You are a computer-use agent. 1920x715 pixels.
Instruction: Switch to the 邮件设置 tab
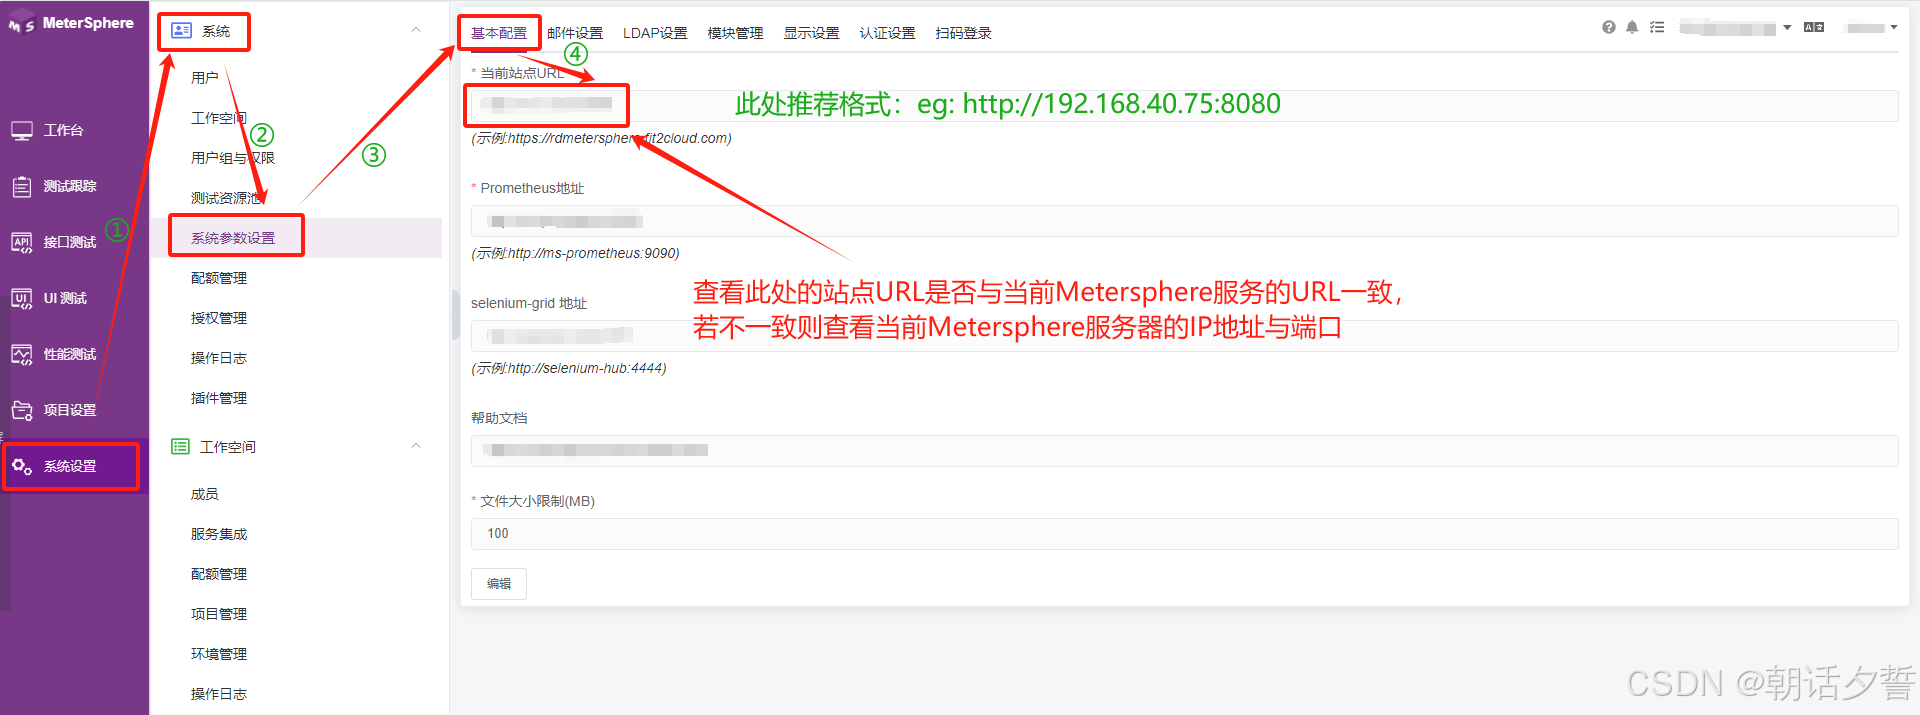(575, 33)
